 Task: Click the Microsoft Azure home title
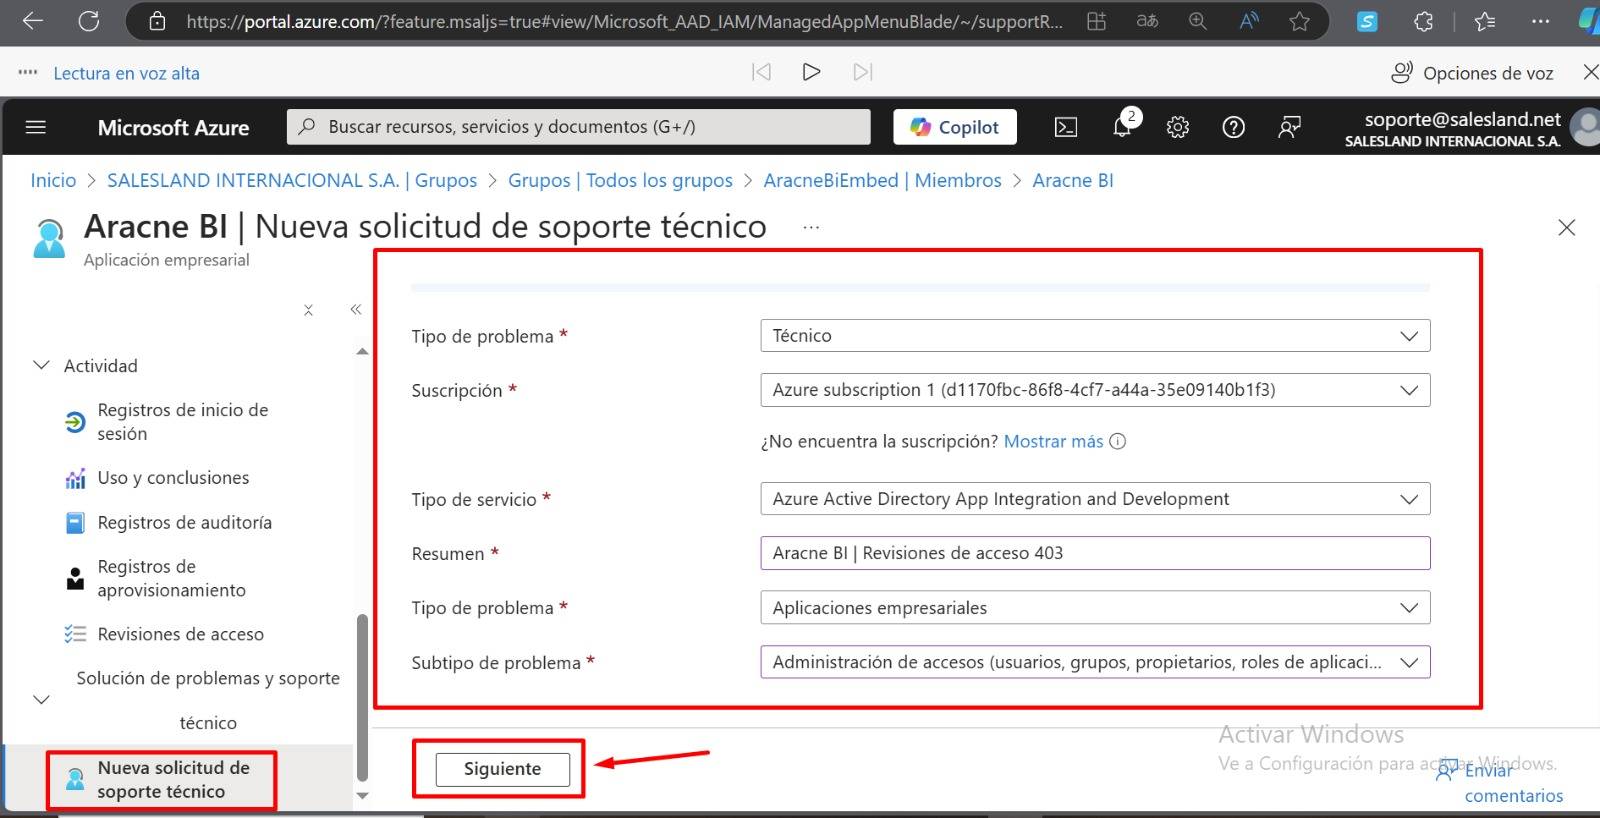click(x=173, y=127)
